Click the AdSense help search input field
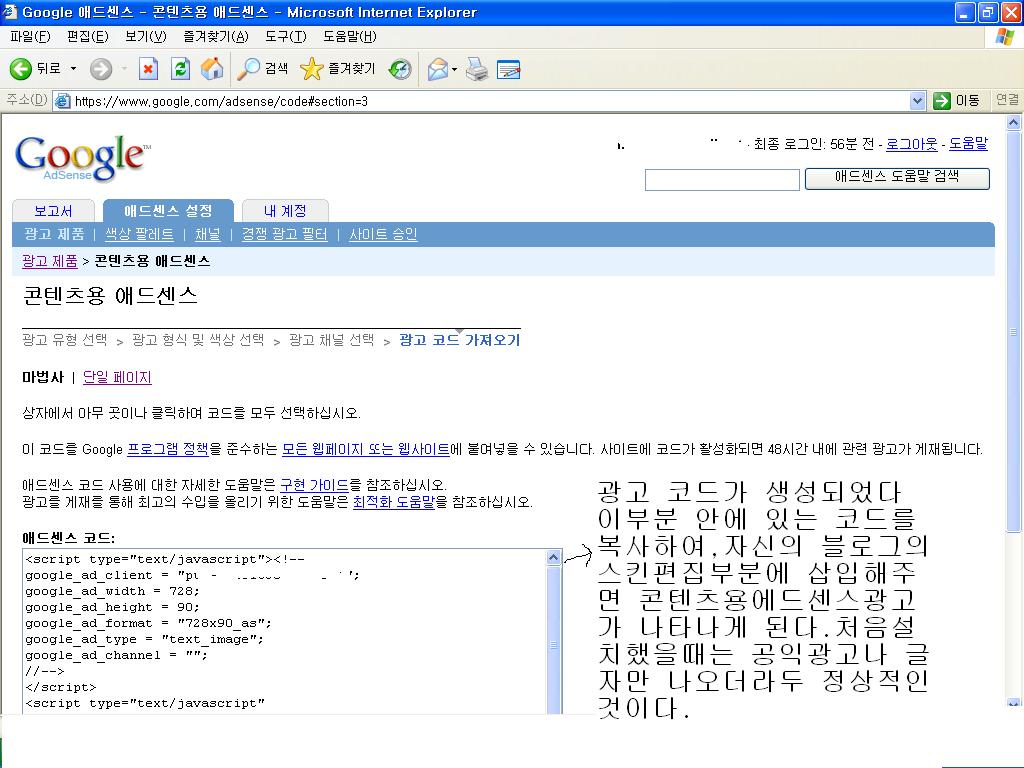The width and height of the screenshot is (1024, 768). [722, 180]
